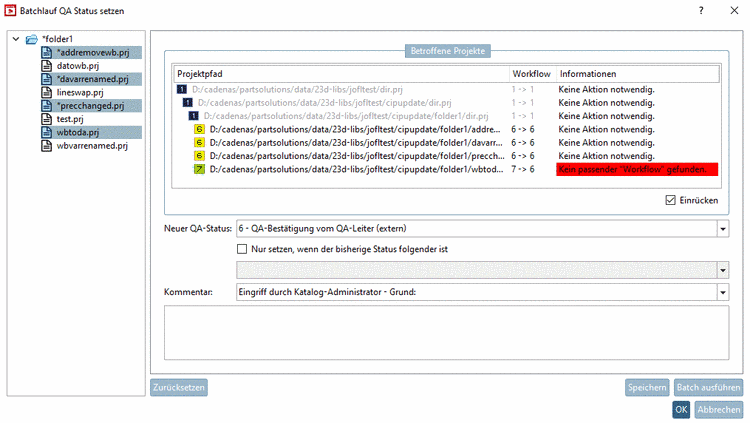750x423 pixels.
Task: Open the Kommentar dropdown arrow
Action: (723, 292)
